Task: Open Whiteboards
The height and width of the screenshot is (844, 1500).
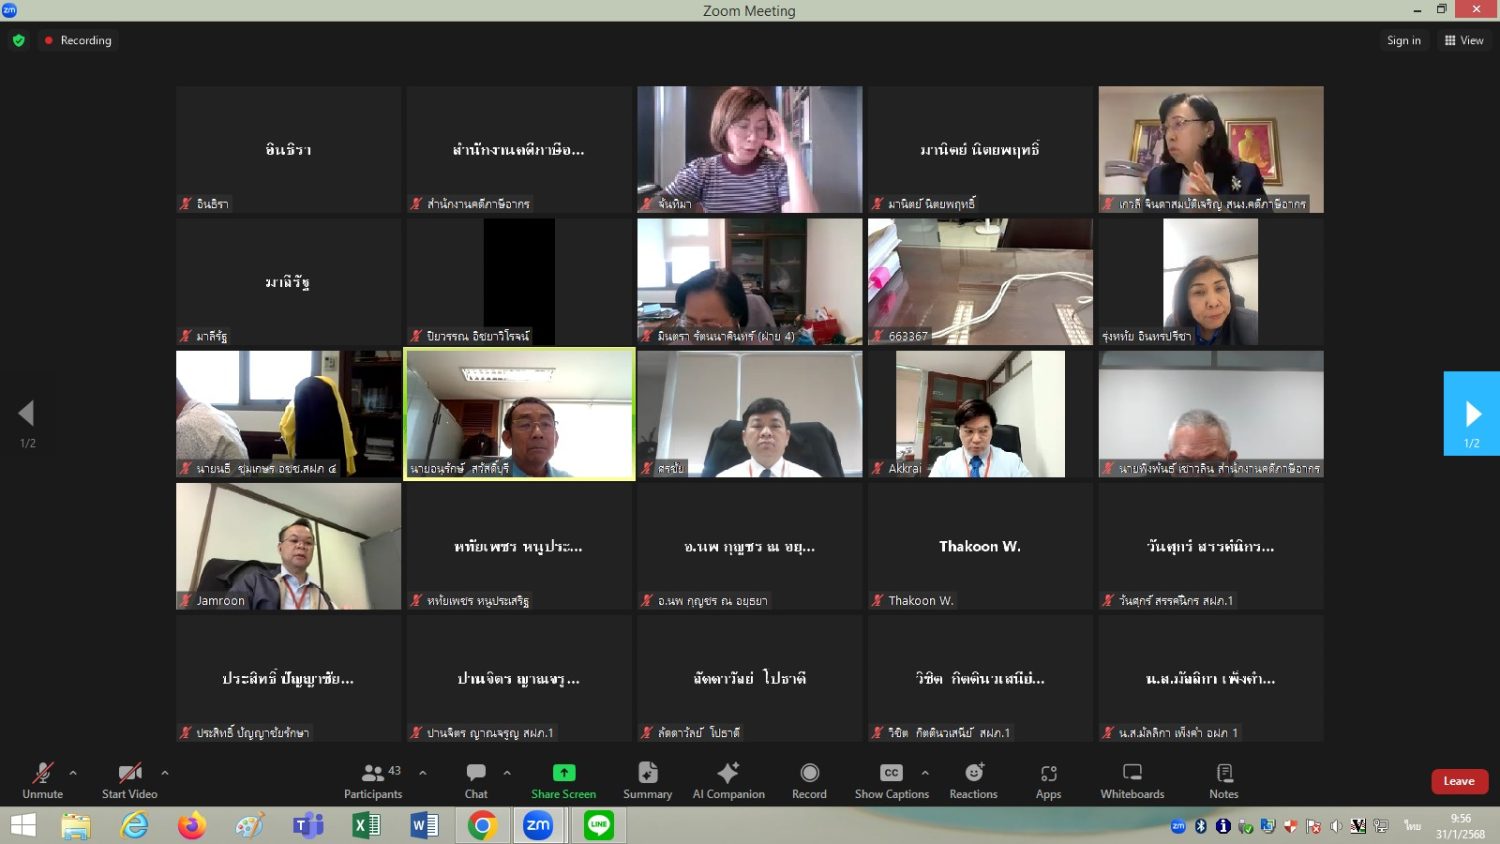Action: (x=1132, y=780)
